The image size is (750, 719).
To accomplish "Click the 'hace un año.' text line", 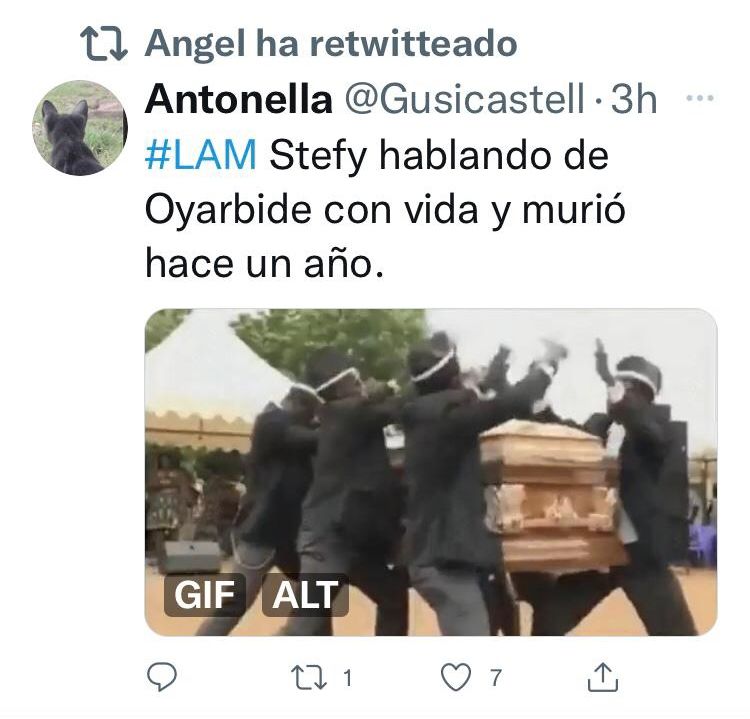I will pyautogui.click(x=265, y=264).
